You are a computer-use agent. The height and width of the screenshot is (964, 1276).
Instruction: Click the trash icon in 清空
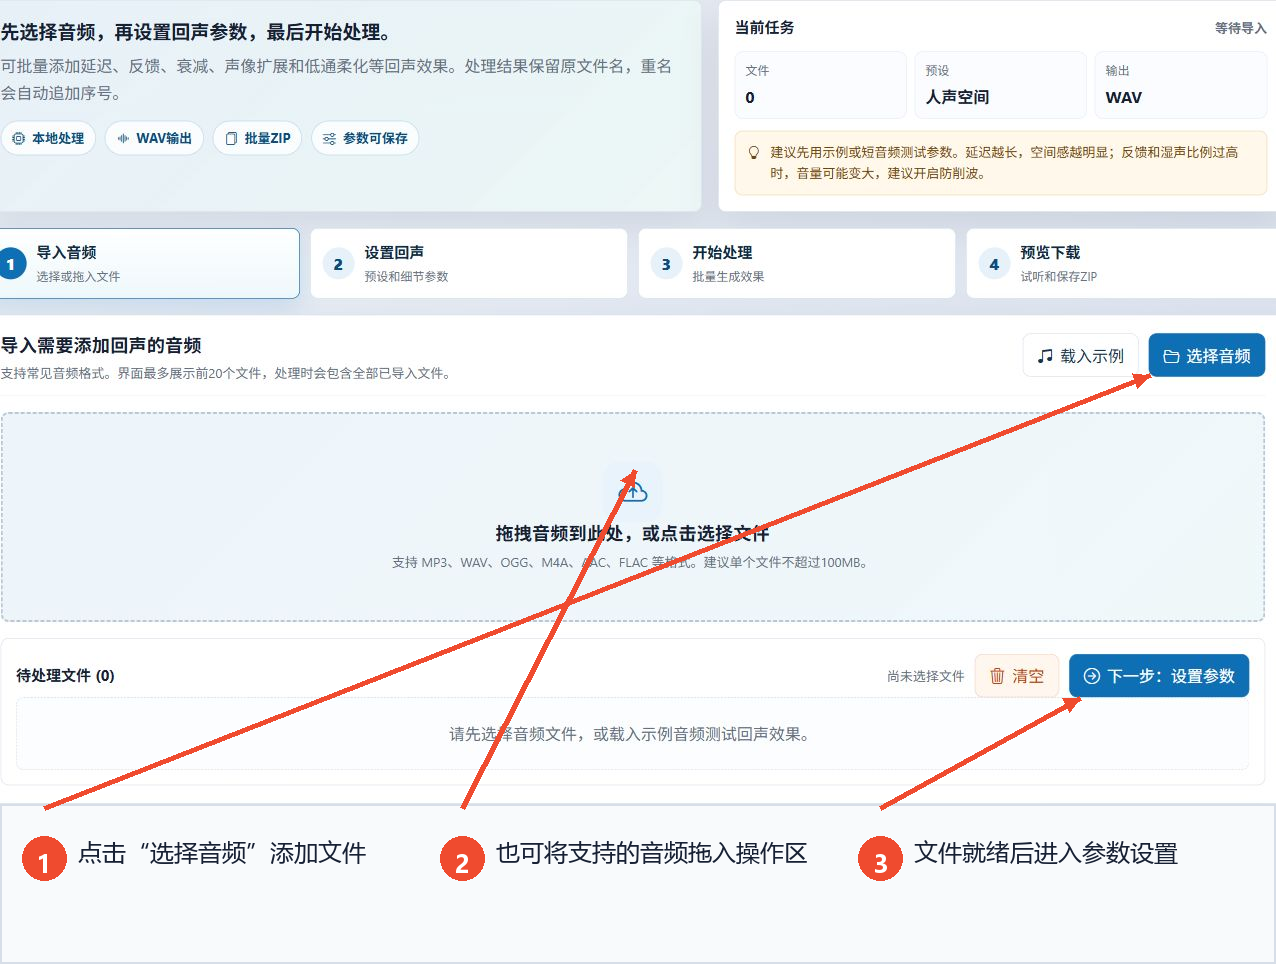pyautogui.click(x=997, y=676)
